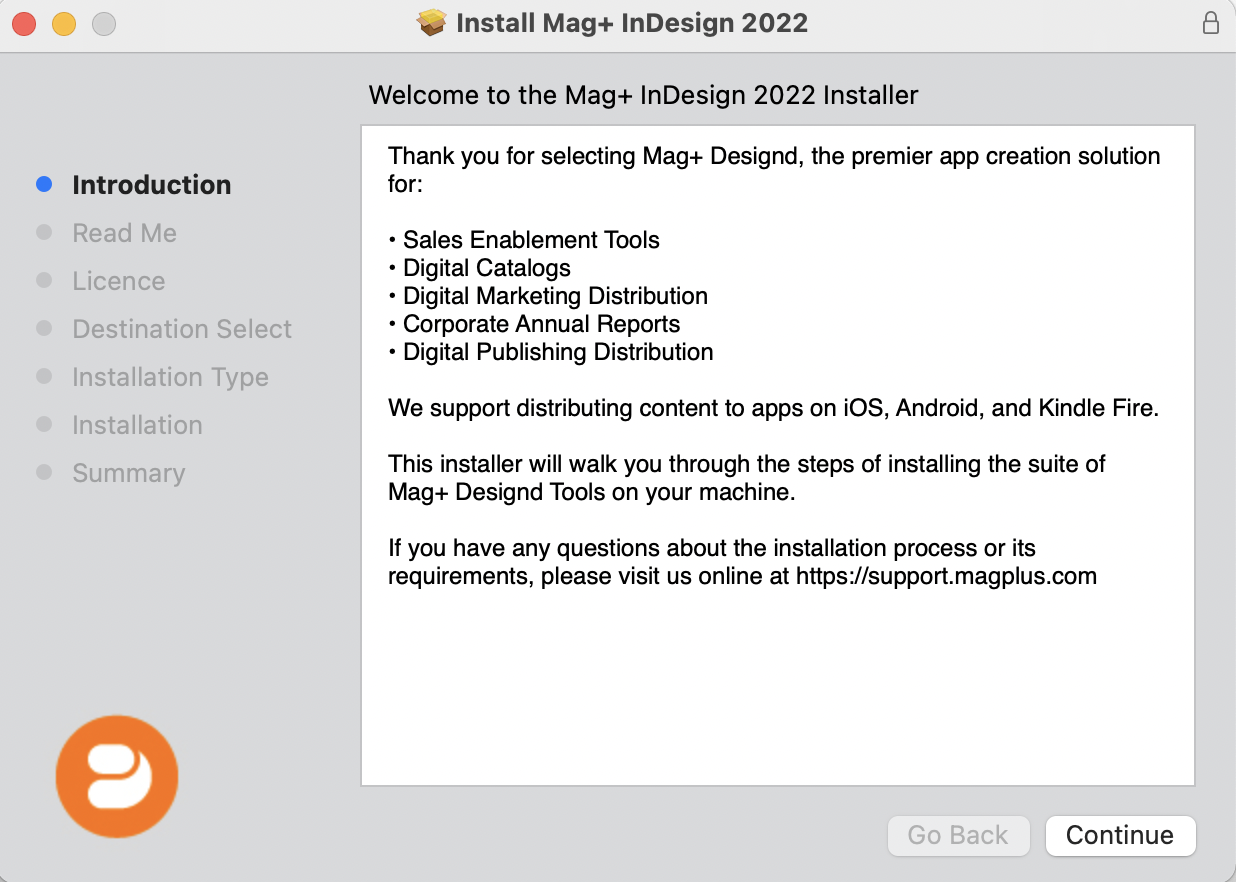This screenshot has height=882, width=1236.
Task: Select the Introduction step in sidebar
Action: coord(152,185)
